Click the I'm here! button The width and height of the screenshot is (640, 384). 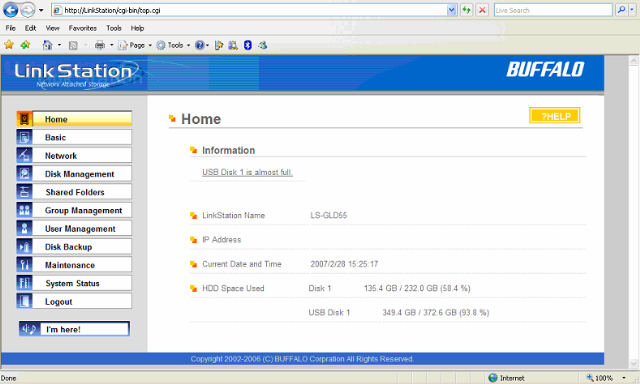point(74,329)
